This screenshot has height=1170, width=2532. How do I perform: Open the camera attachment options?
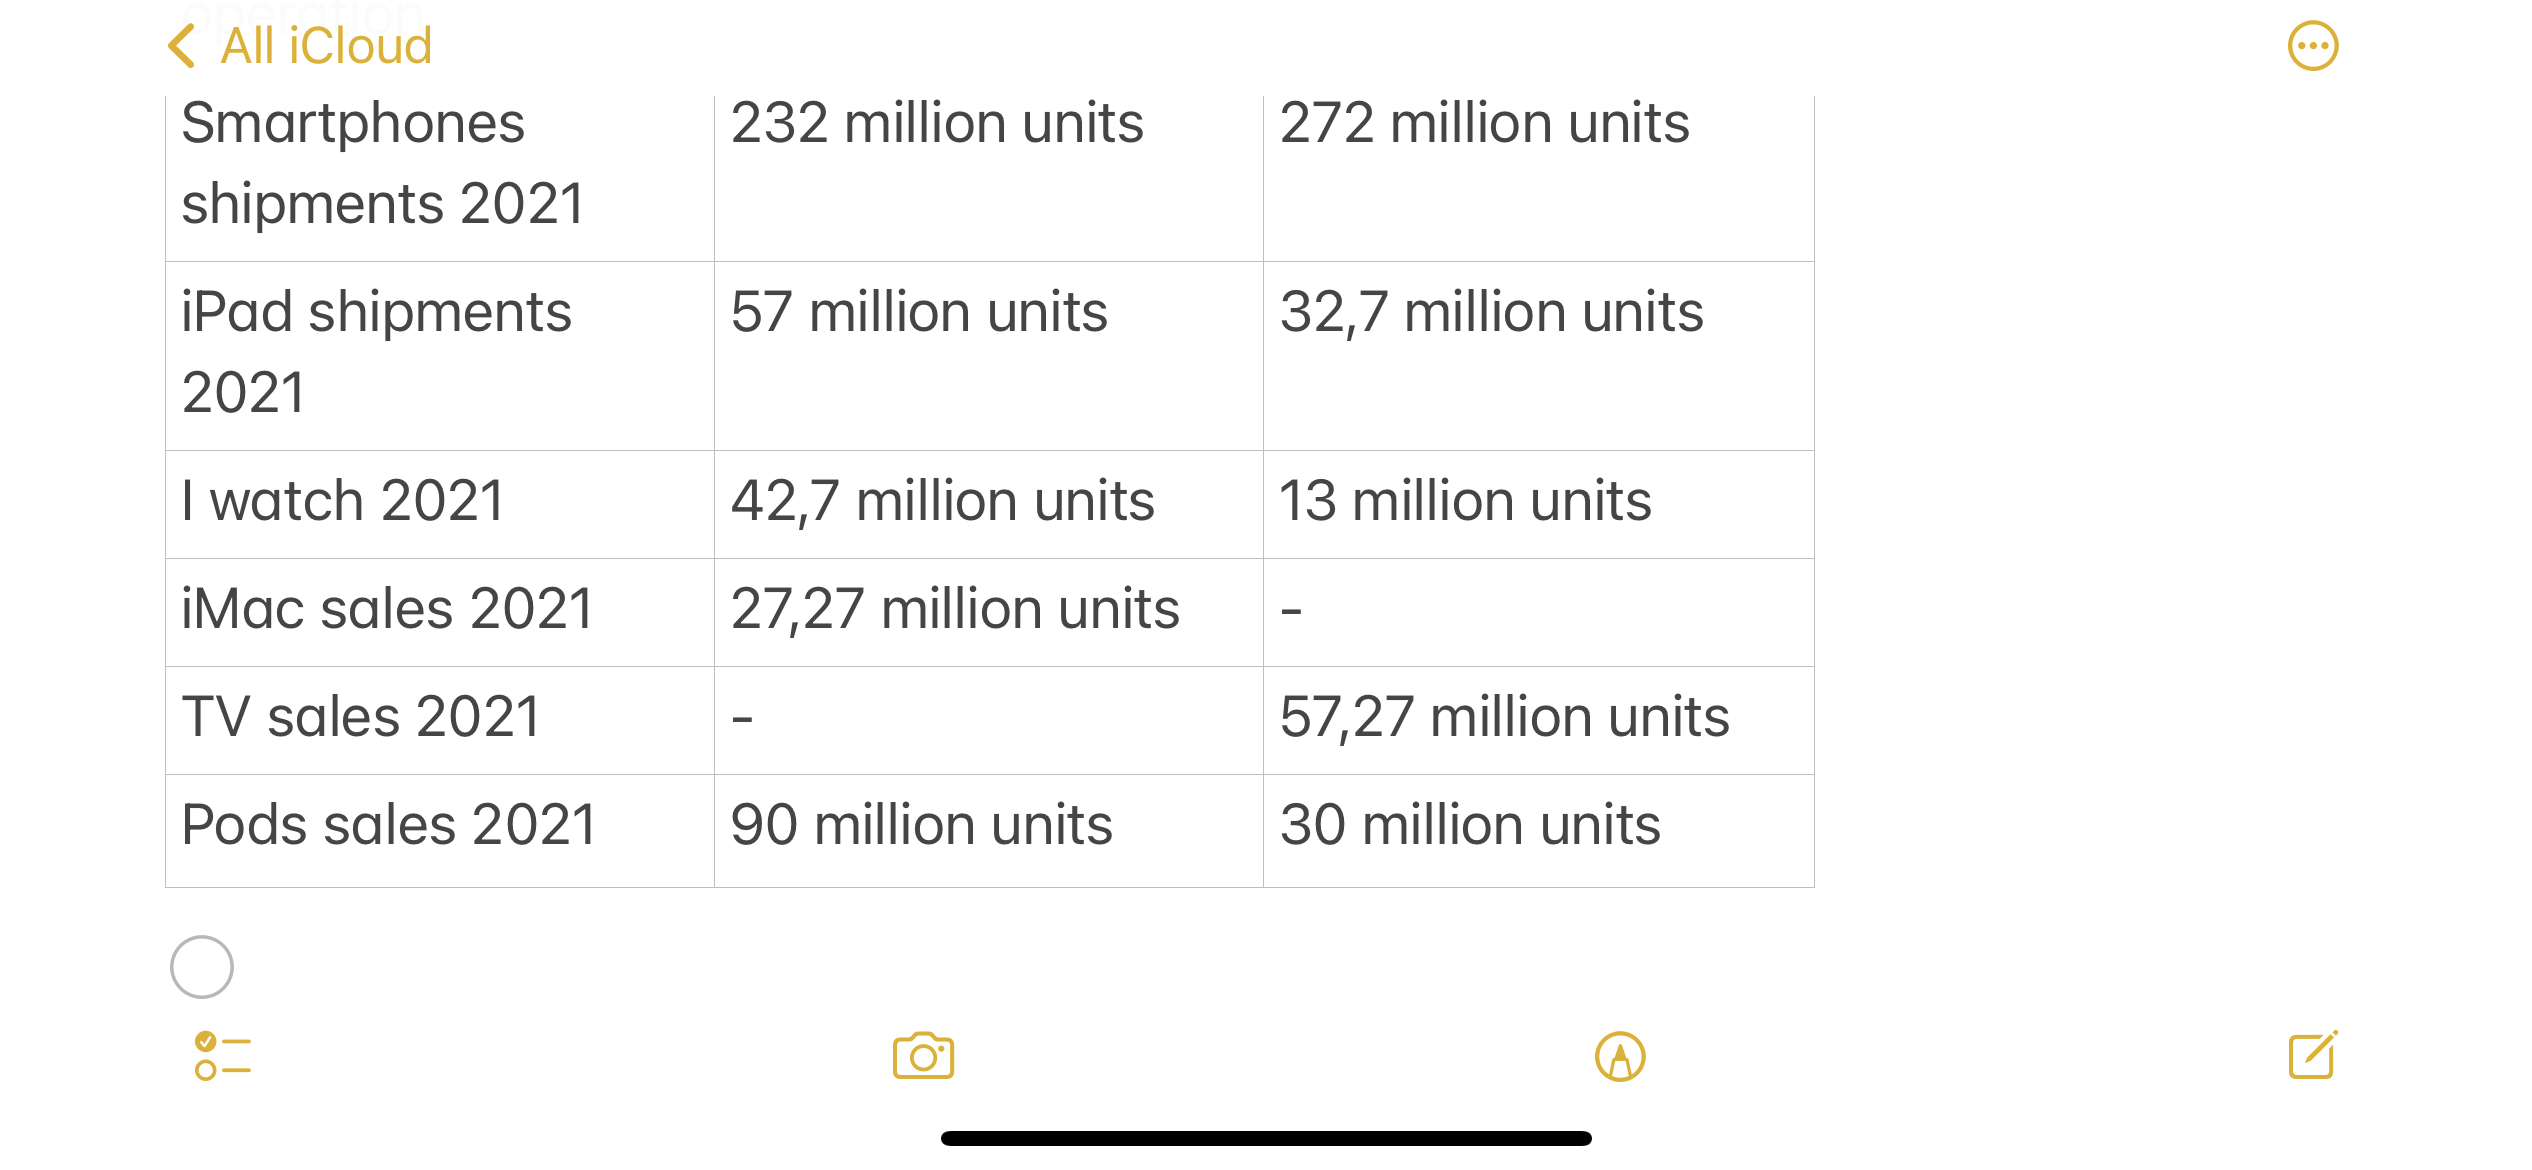[x=923, y=1056]
